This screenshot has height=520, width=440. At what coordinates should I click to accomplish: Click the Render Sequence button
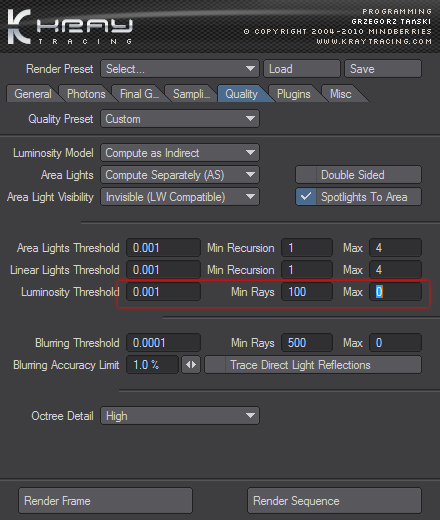334,501
